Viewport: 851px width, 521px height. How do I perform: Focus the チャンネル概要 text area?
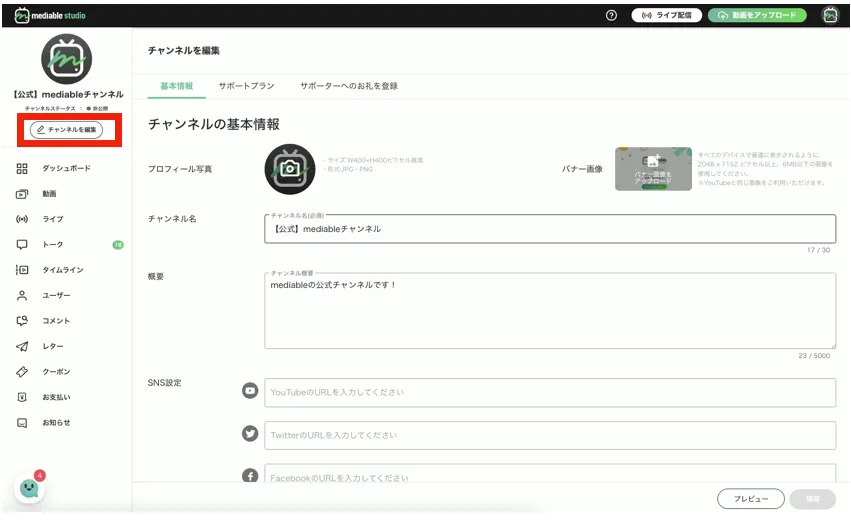tap(550, 310)
